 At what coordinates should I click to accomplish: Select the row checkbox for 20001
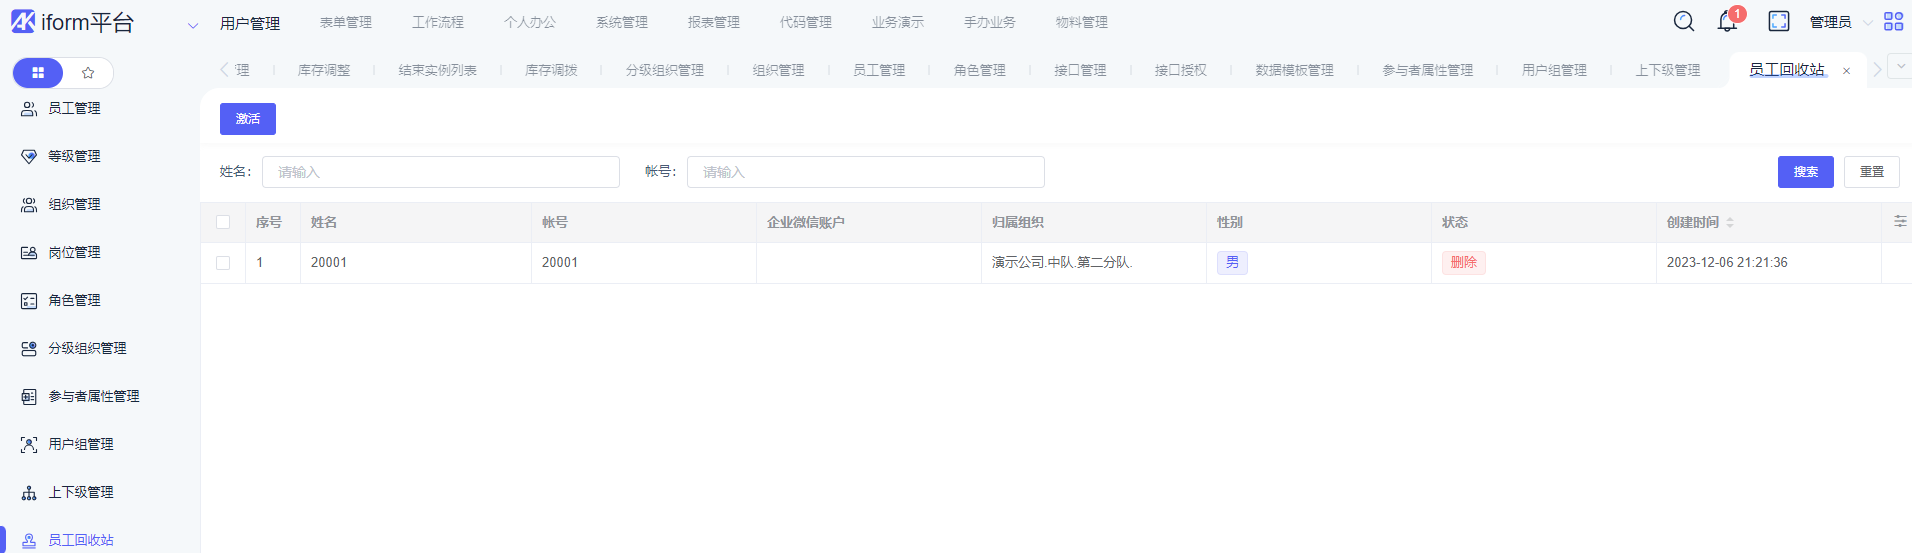(x=223, y=263)
